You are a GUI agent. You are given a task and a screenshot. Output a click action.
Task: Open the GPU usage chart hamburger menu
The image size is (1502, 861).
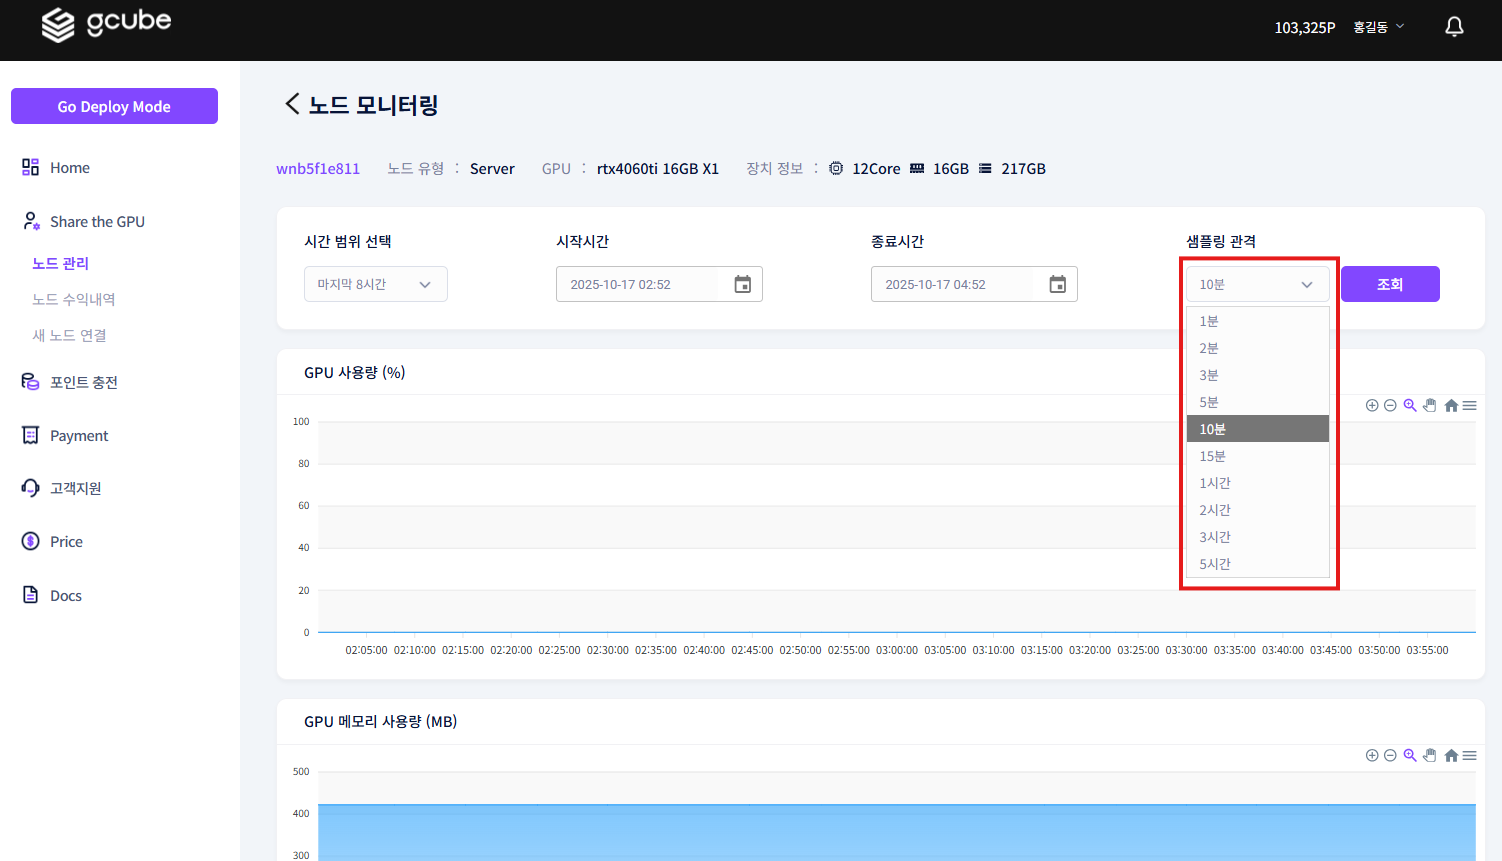1469,405
